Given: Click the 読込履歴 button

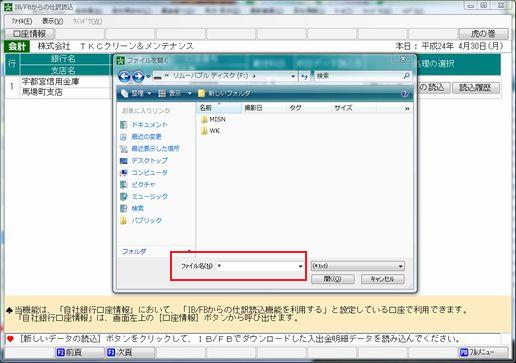Looking at the screenshot, I should click(x=475, y=88).
